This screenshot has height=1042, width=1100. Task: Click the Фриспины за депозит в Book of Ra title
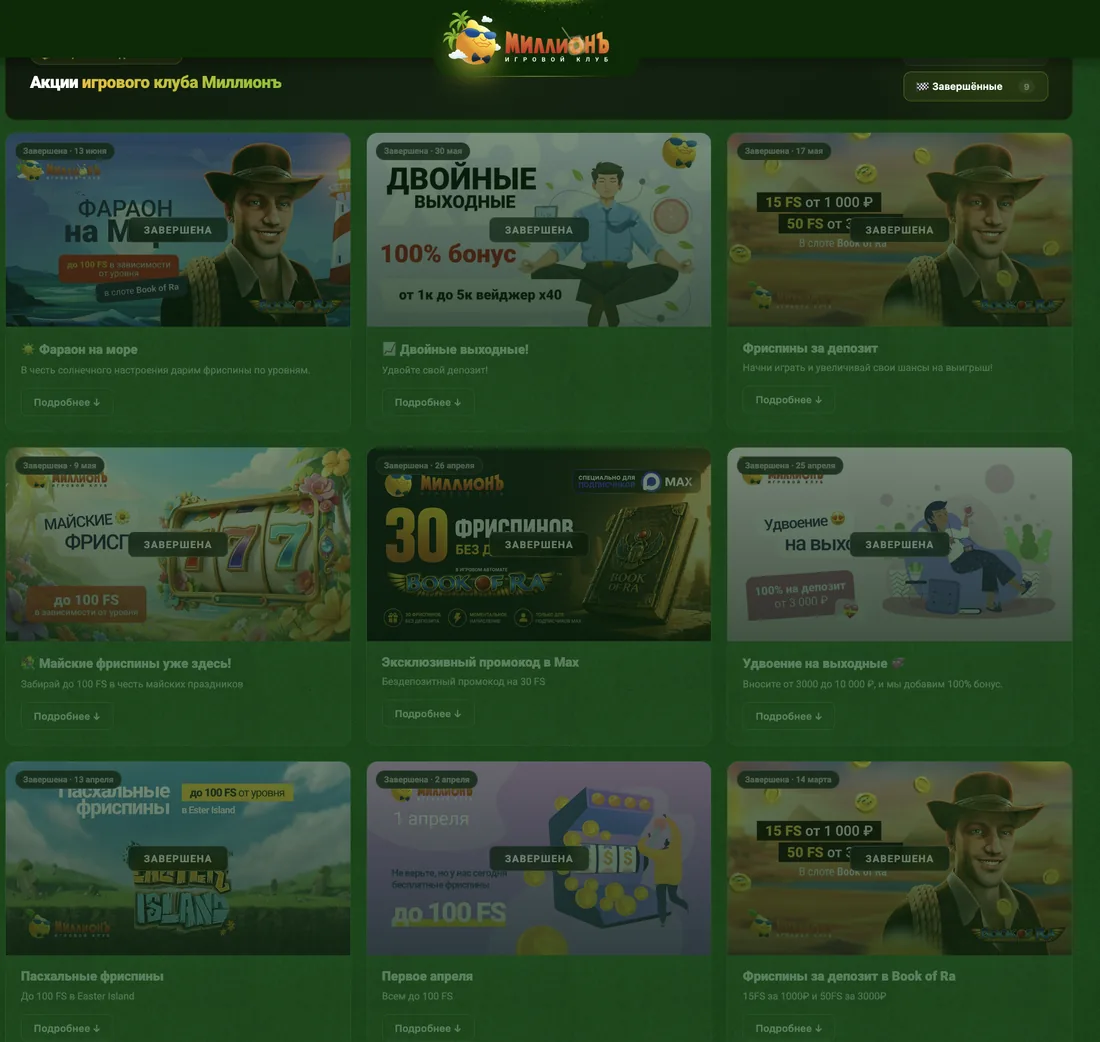point(848,976)
